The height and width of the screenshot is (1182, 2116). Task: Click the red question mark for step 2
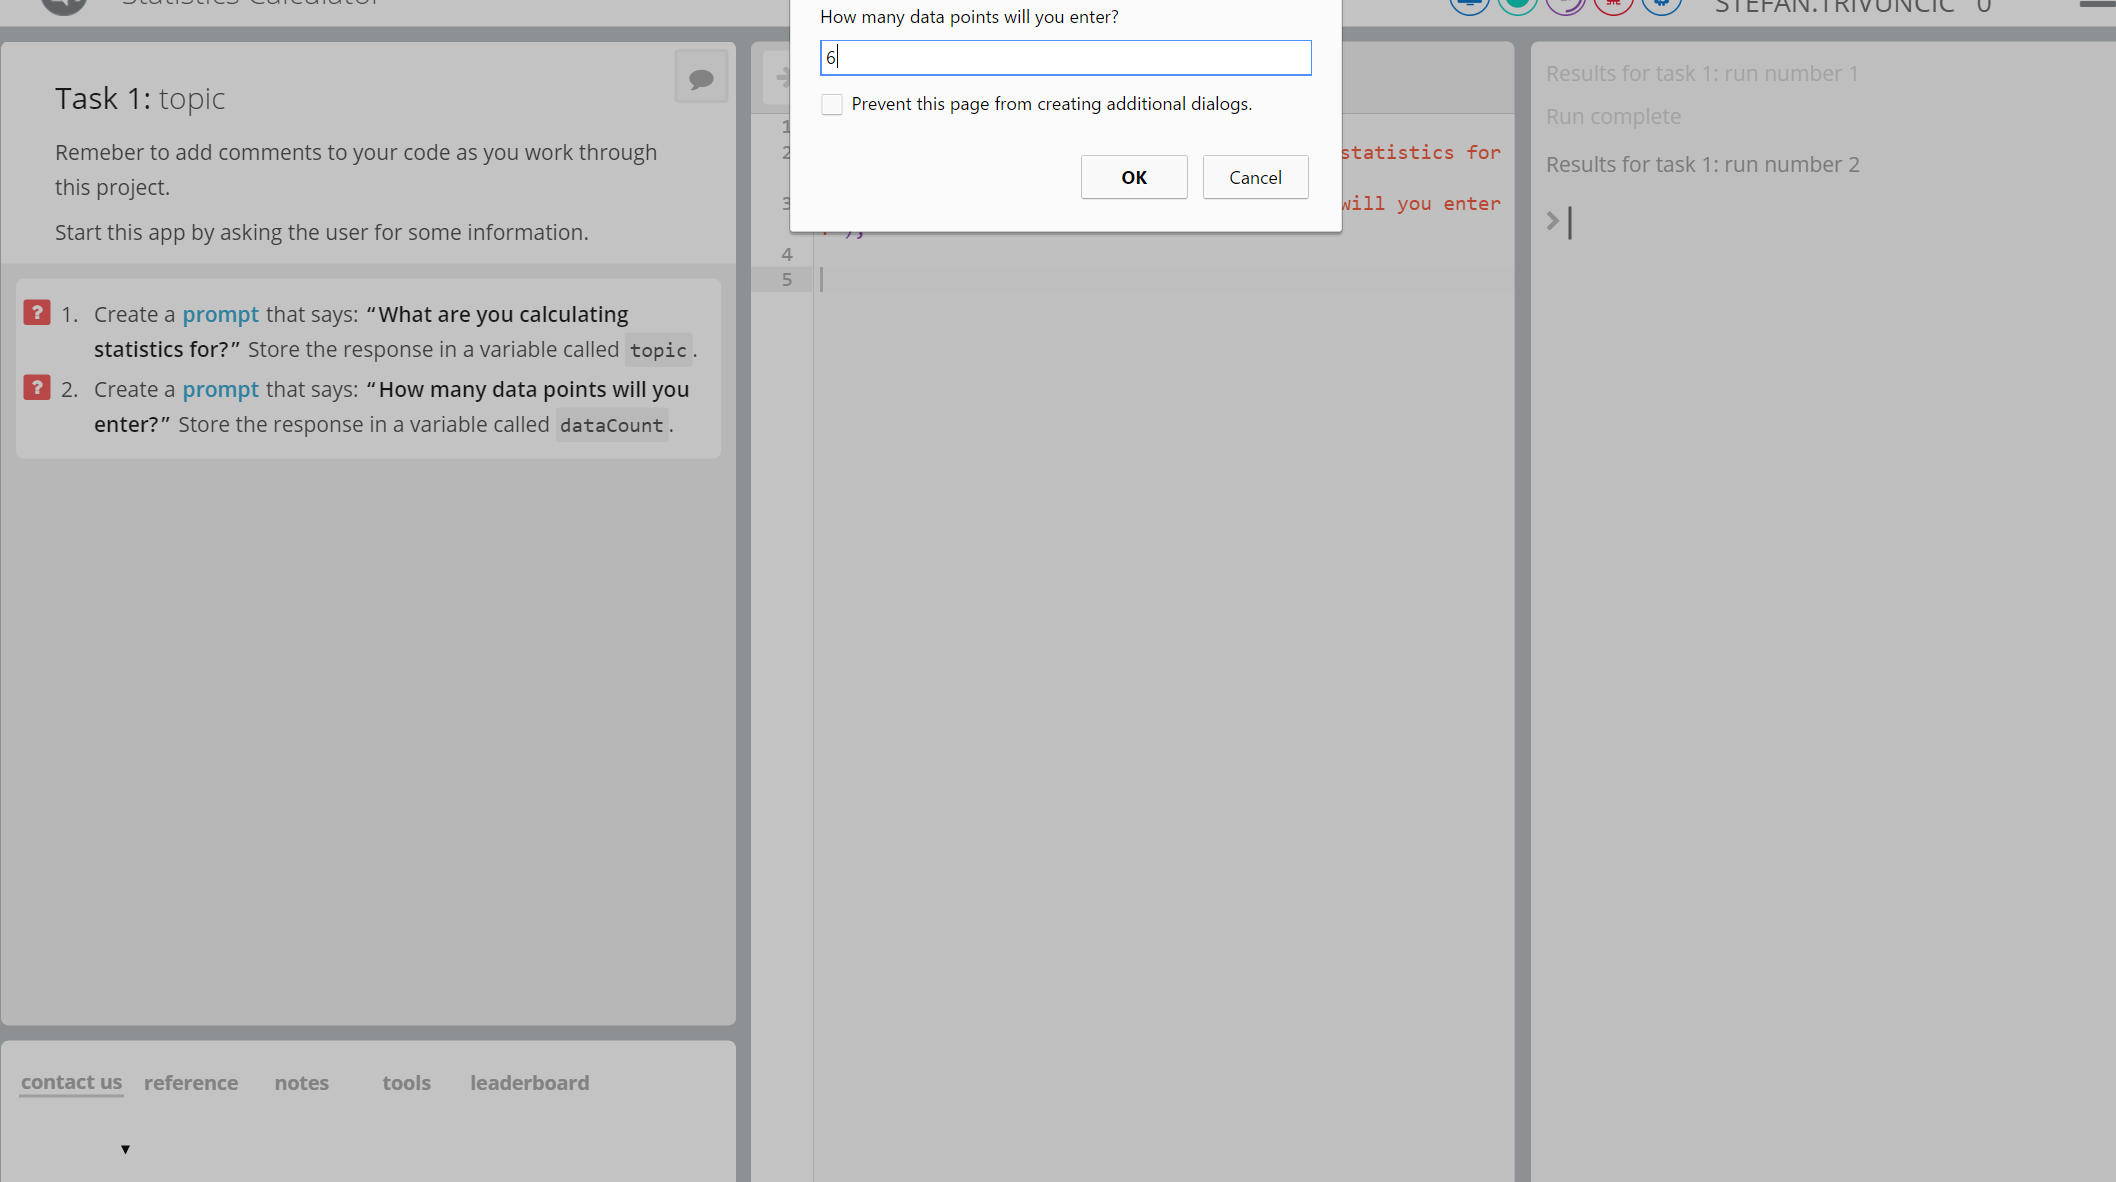pos(37,388)
